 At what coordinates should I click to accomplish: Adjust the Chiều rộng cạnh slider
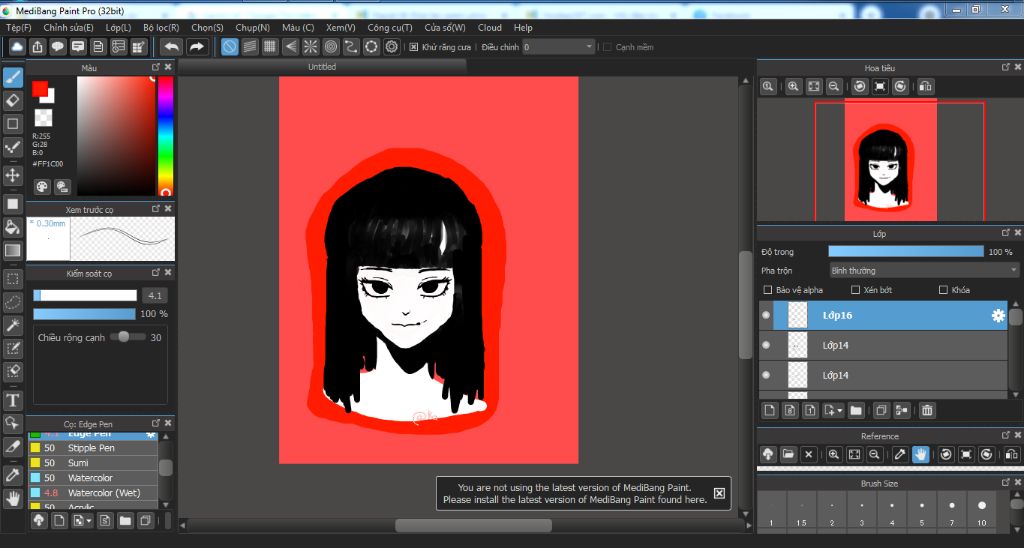click(x=127, y=337)
